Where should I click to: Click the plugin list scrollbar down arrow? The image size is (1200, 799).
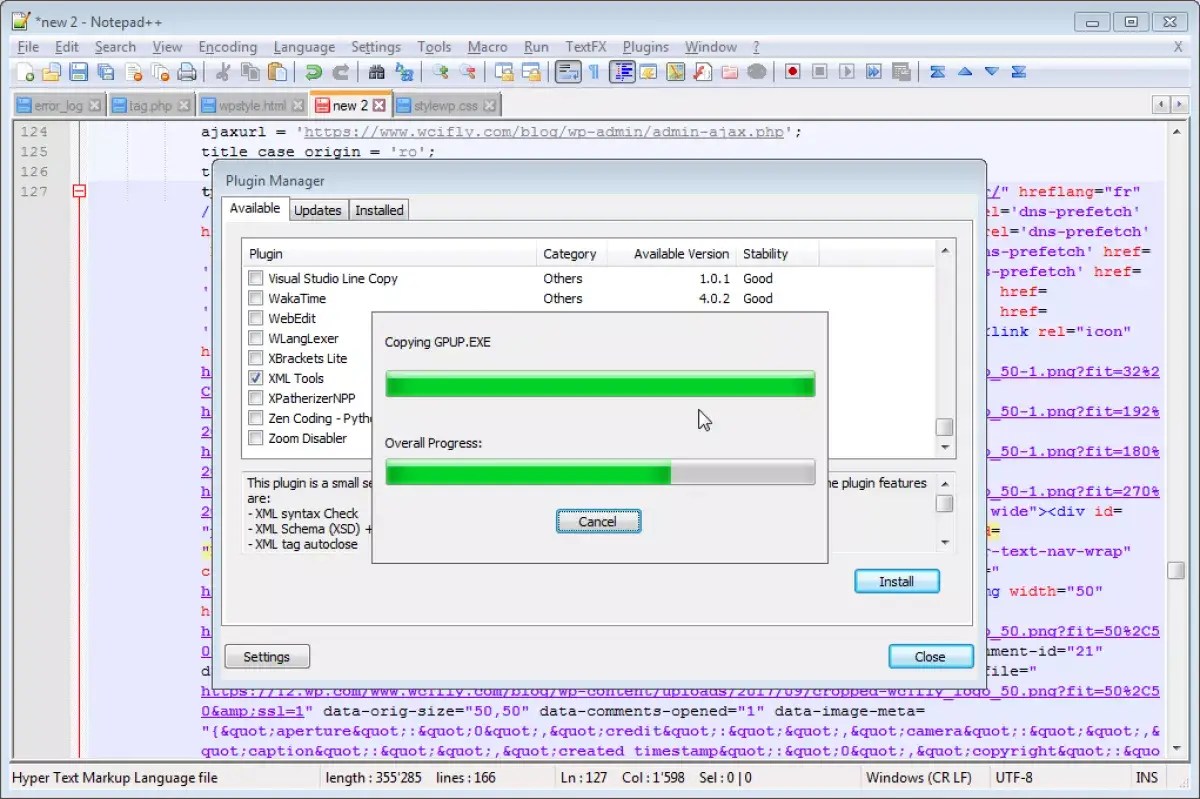(945, 447)
